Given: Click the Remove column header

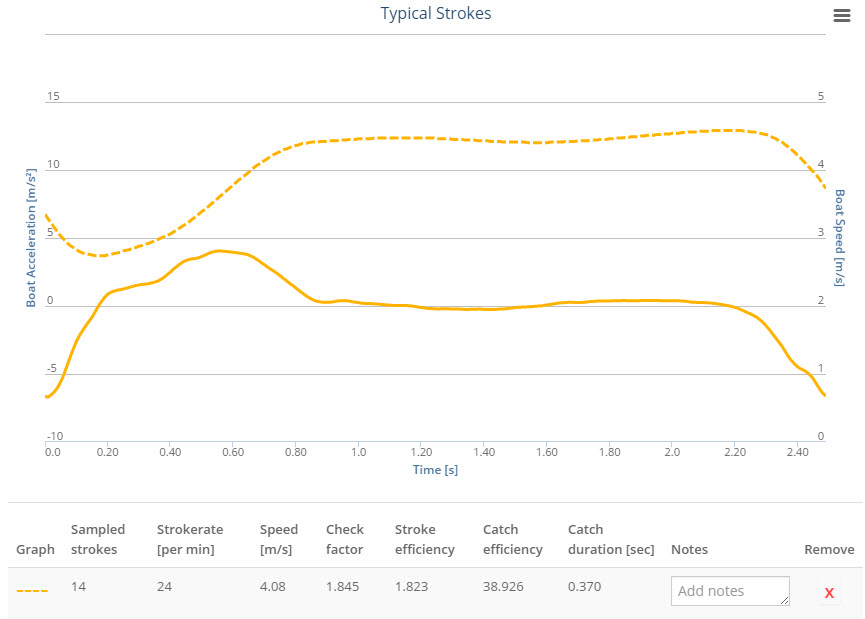Looking at the screenshot, I should coord(829,549).
